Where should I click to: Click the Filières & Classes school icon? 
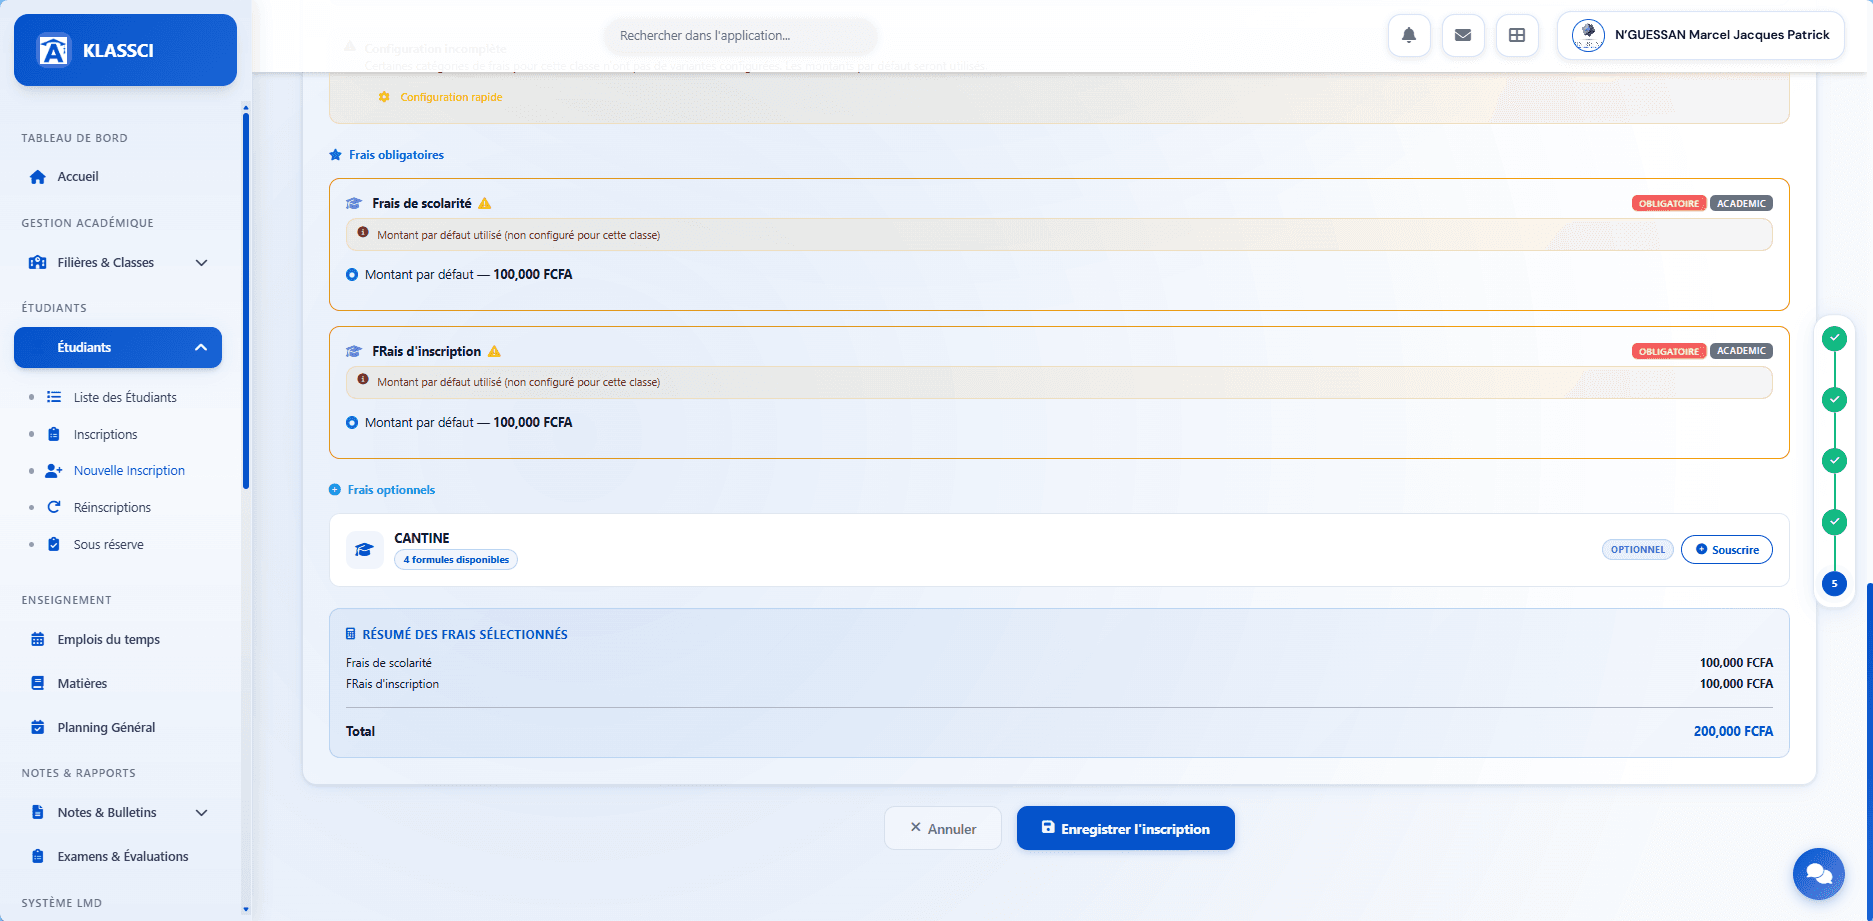[38, 263]
